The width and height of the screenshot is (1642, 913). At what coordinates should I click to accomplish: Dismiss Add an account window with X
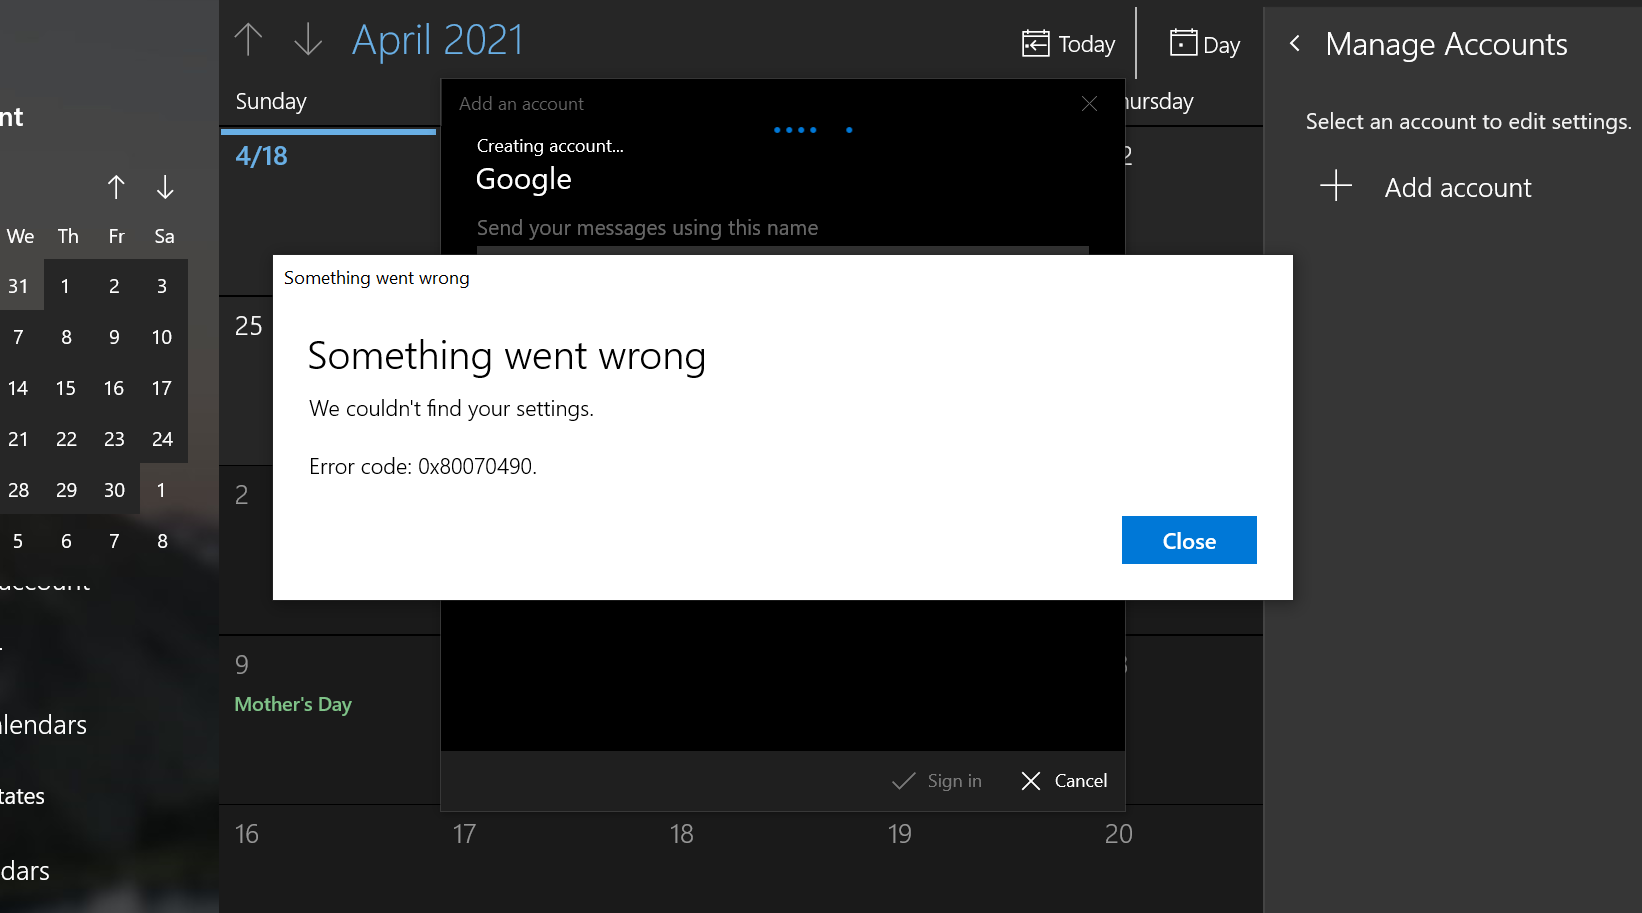click(x=1089, y=104)
